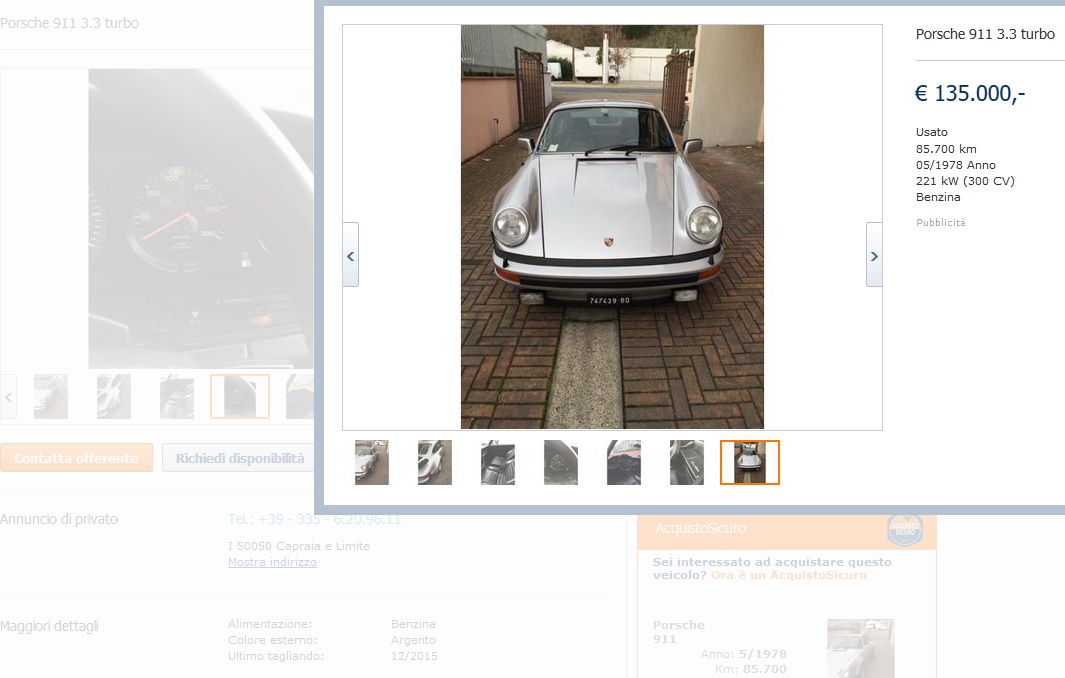The image size is (1065, 678).
Task: Click the 'Km: 85.700' text in AcquistoSicuro box
Action: (x=751, y=669)
